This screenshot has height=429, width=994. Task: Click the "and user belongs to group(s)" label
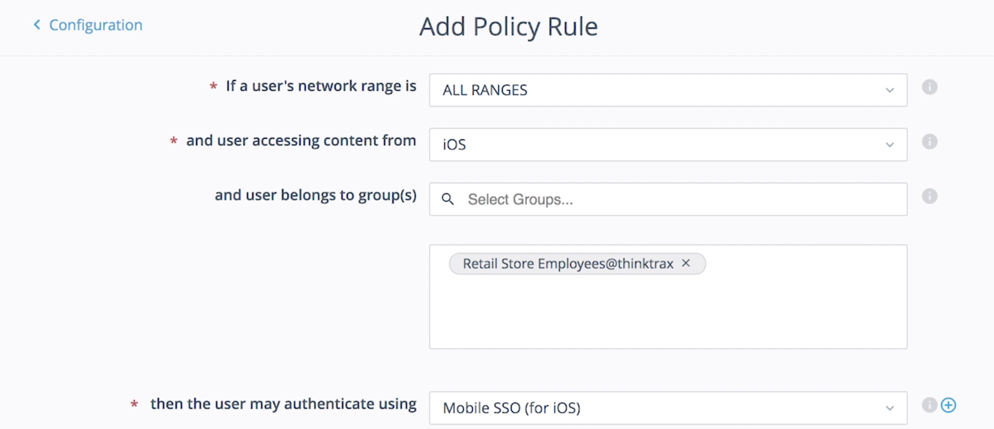(315, 195)
